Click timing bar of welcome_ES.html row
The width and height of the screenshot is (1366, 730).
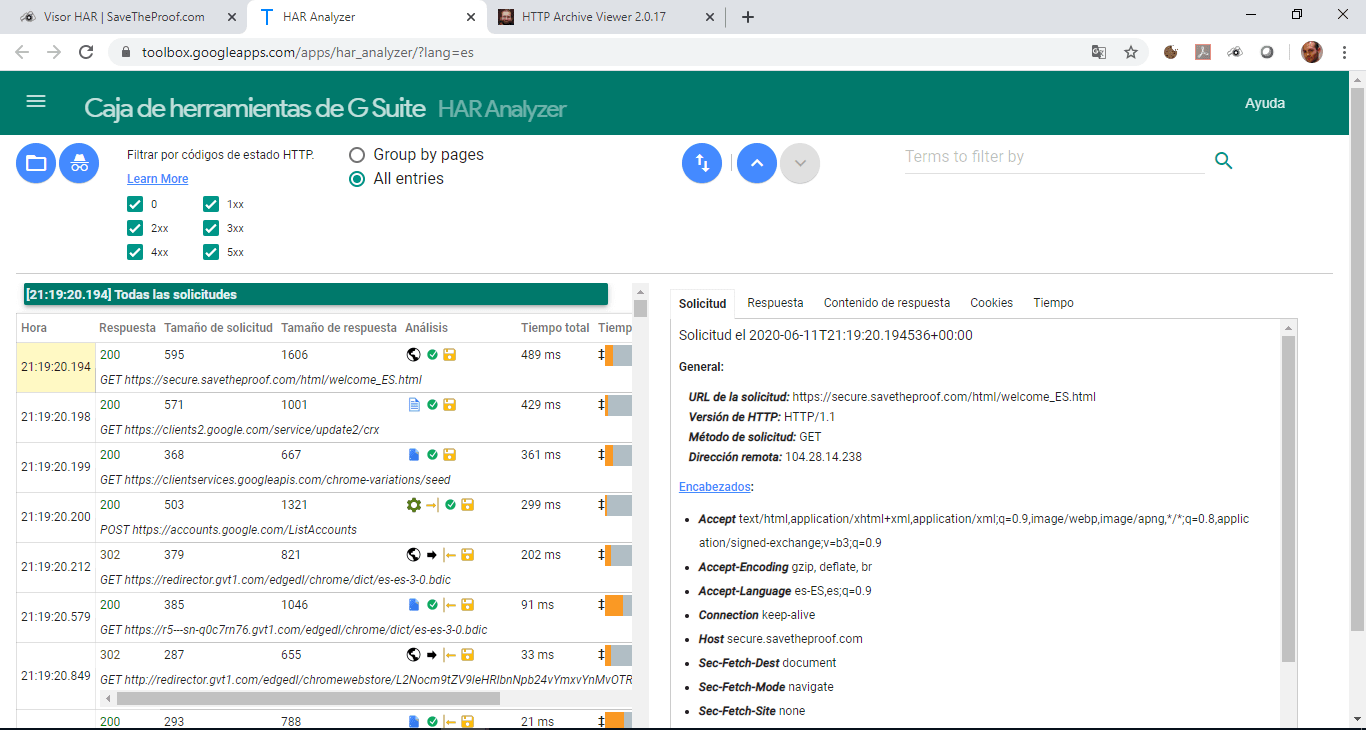pyautogui.click(x=618, y=354)
